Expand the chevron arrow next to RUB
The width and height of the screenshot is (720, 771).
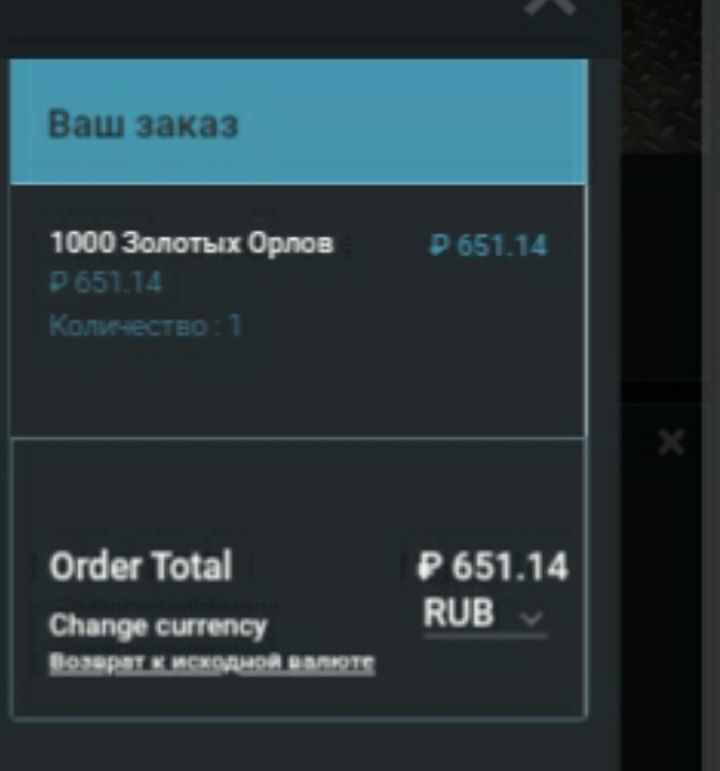(x=532, y=618)
